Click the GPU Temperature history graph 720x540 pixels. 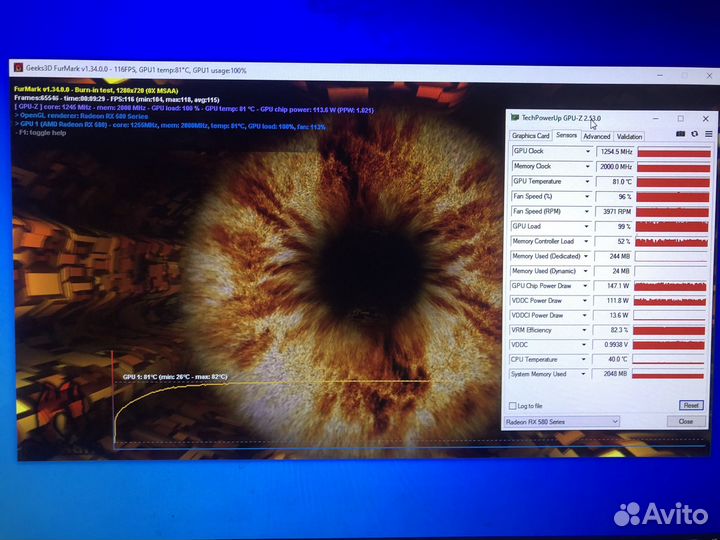pyautogui.click(x=673, y=183)
